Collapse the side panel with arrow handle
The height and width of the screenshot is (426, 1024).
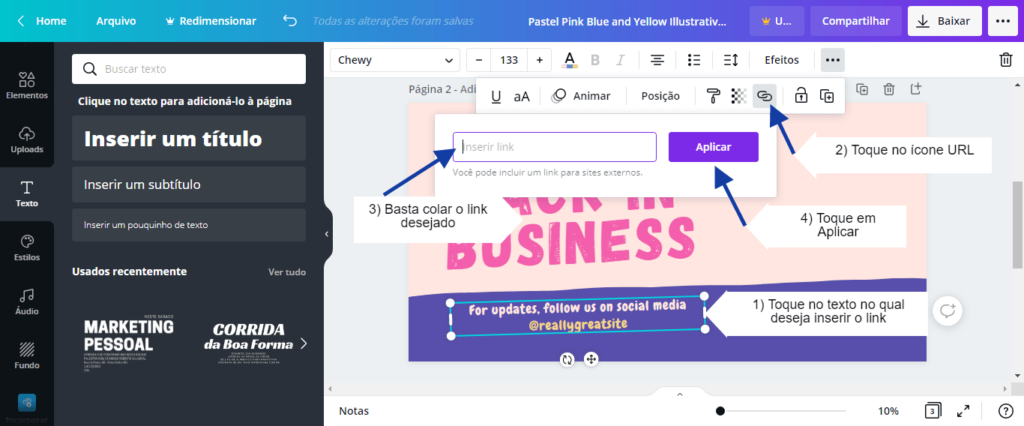click(327, 234)
